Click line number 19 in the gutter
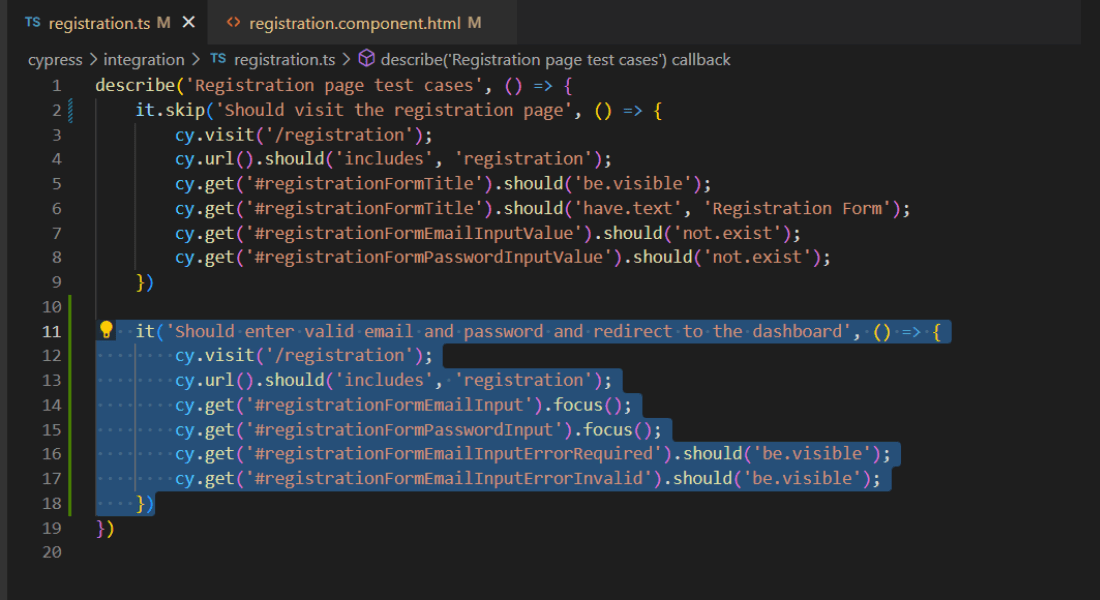Image resolution: width=1100 pixels, height=600 pixels. (x=52, y=528)
